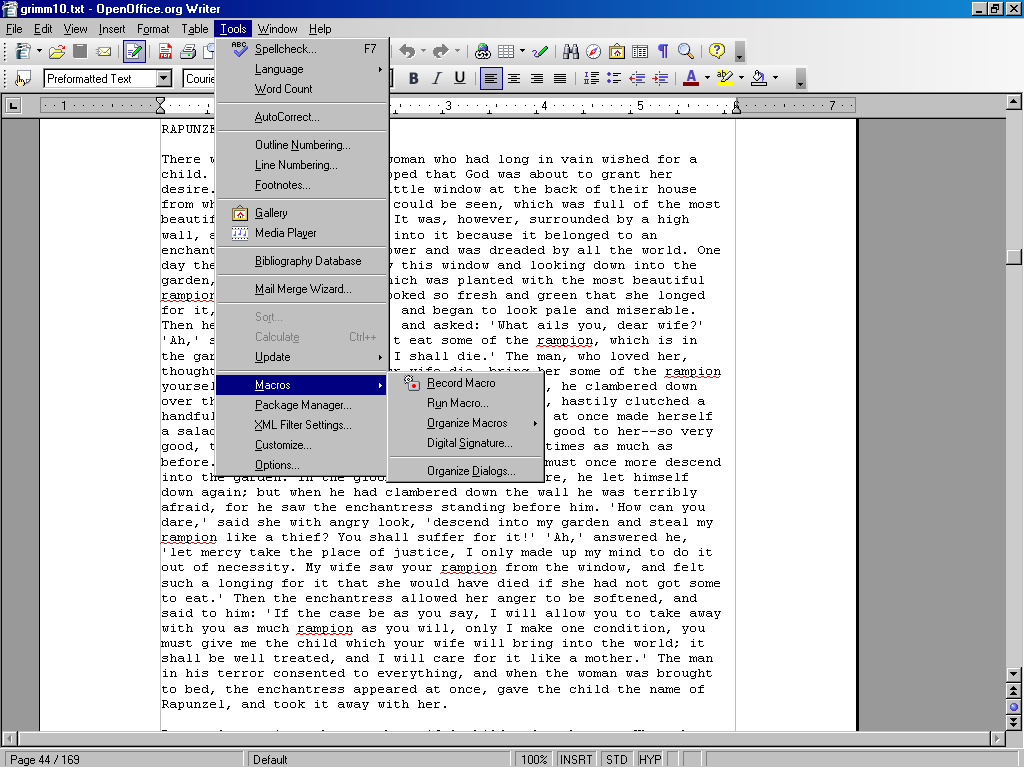Click the HYP status bar field
Viewport: 1024px width, 768px height.
click(x=650, y=760)
